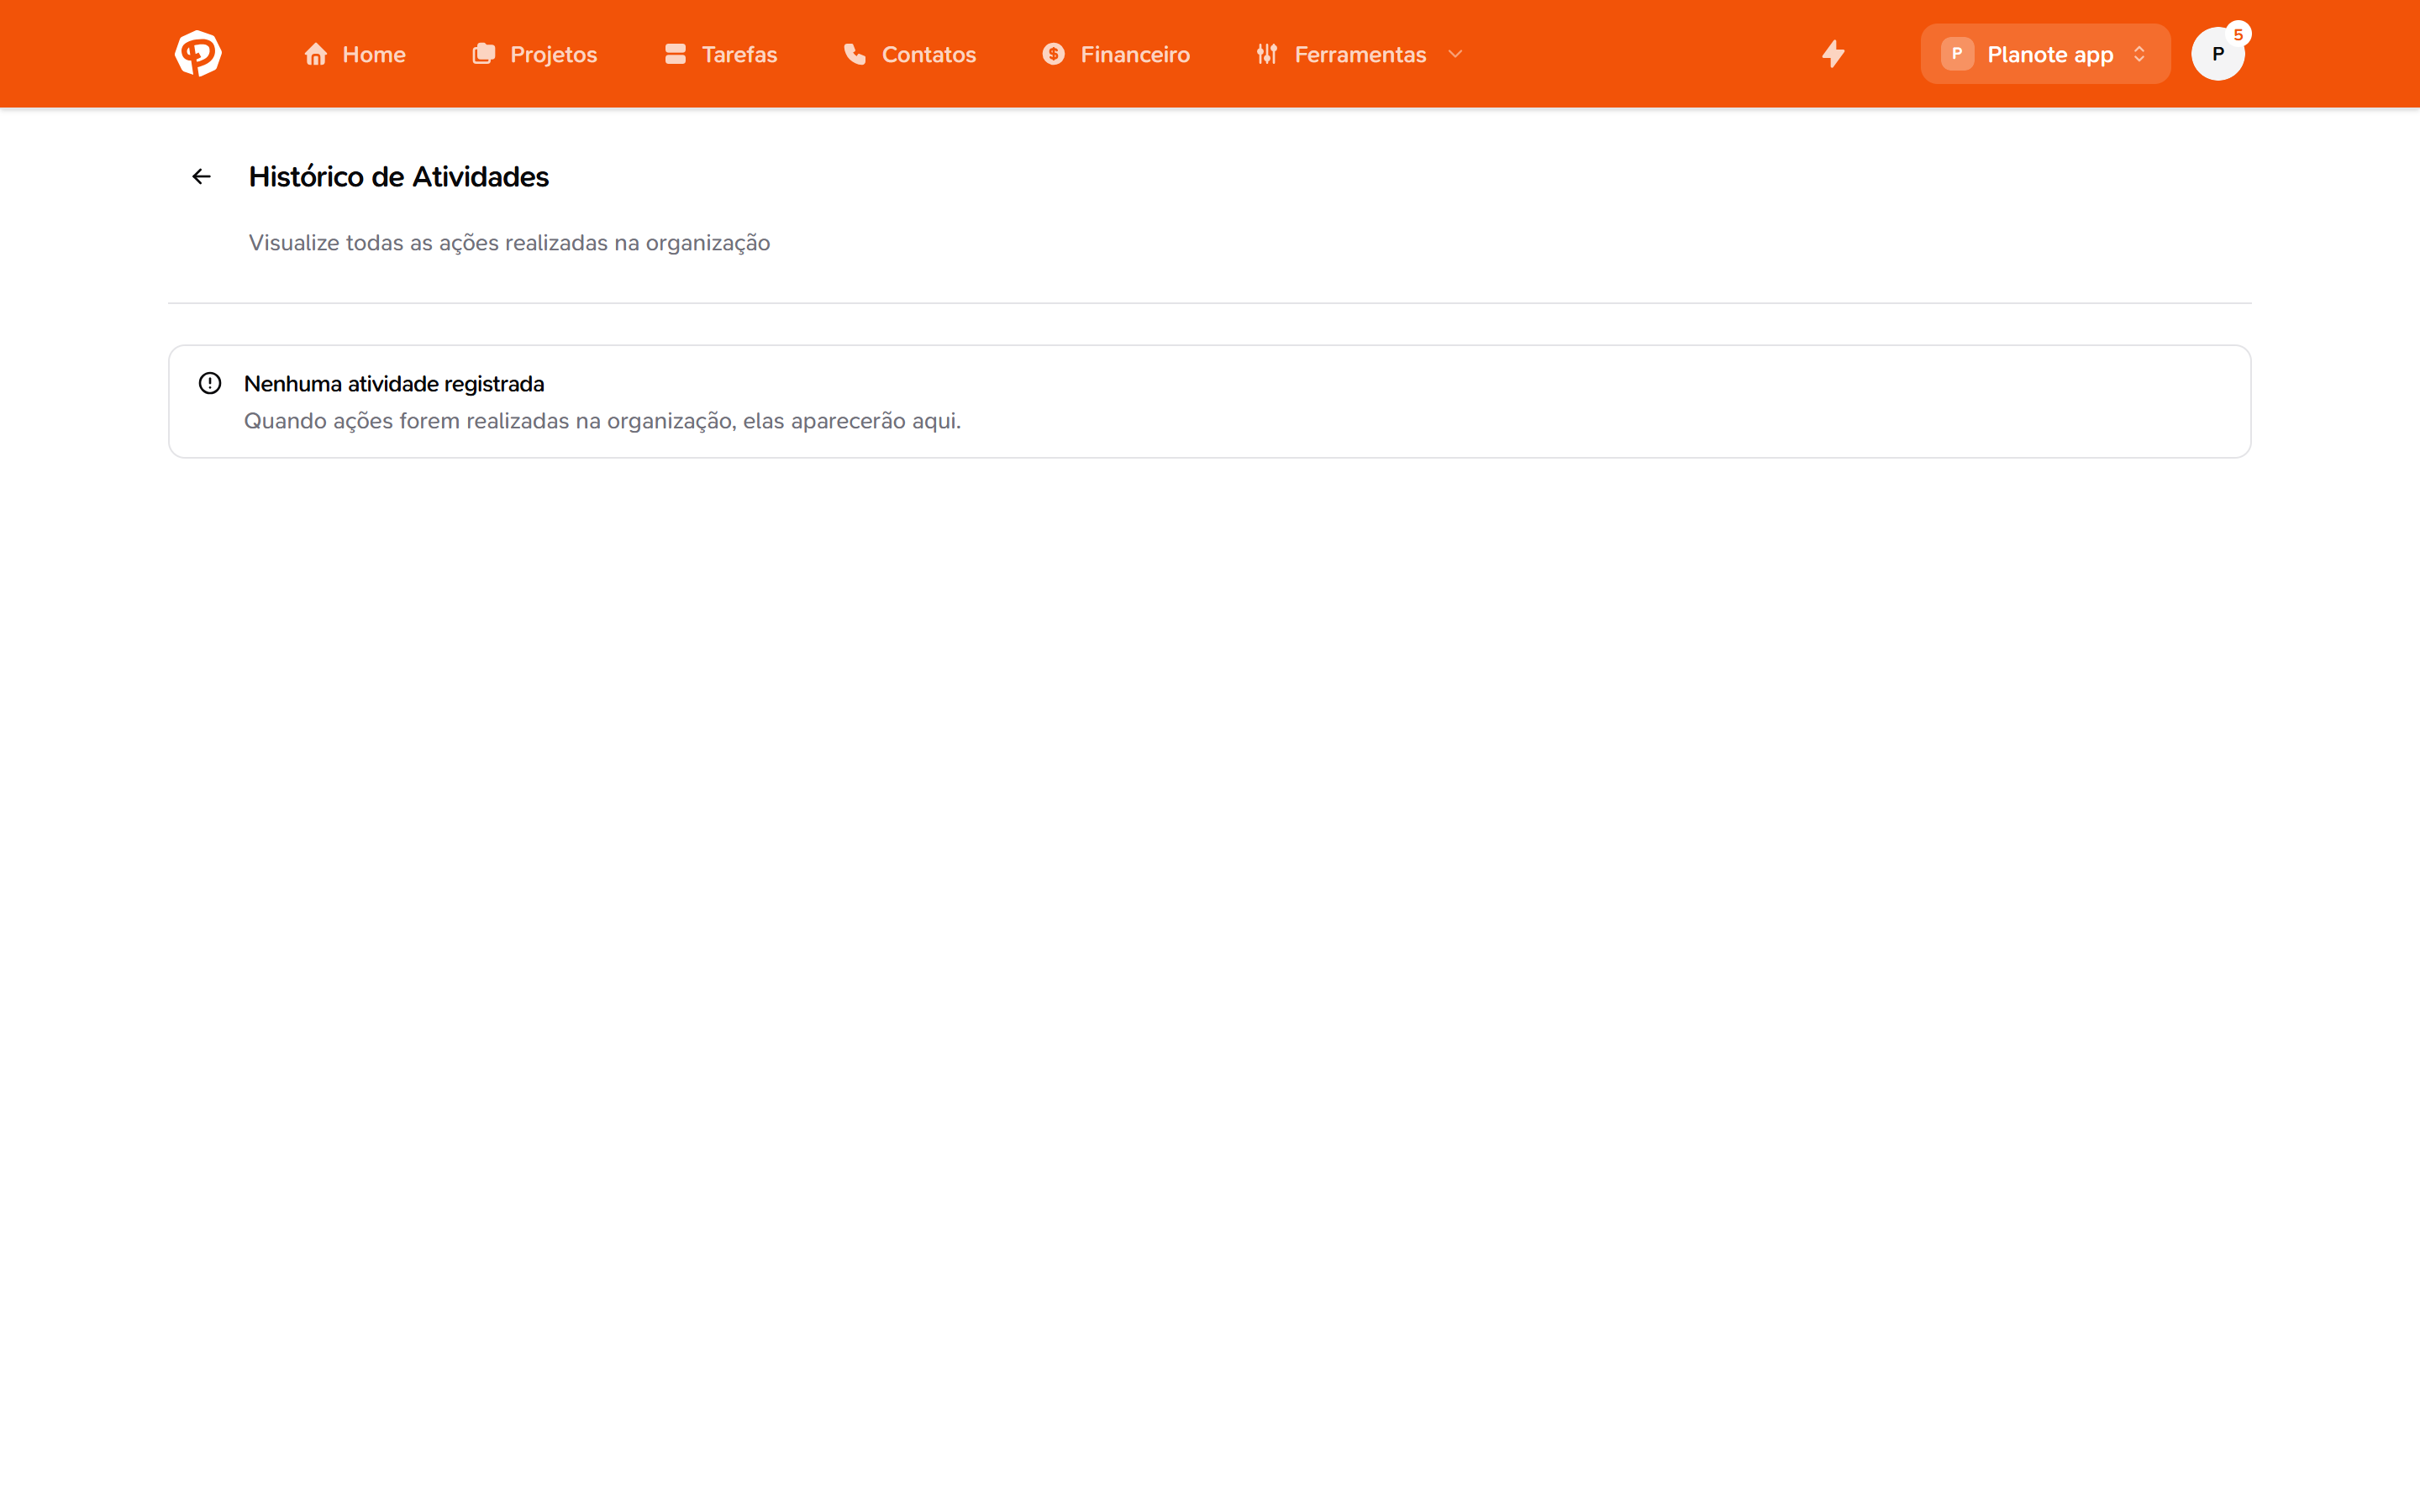The height and width of the screenshot is (1512, 2420).
Task: Open the Tarefas section
Action: [x=721, y=54]
